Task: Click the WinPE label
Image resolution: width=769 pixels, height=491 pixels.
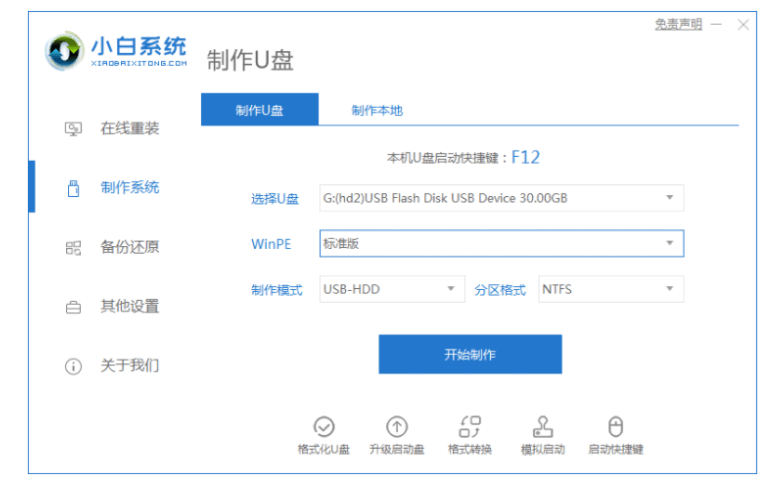Action: point(271,244)
